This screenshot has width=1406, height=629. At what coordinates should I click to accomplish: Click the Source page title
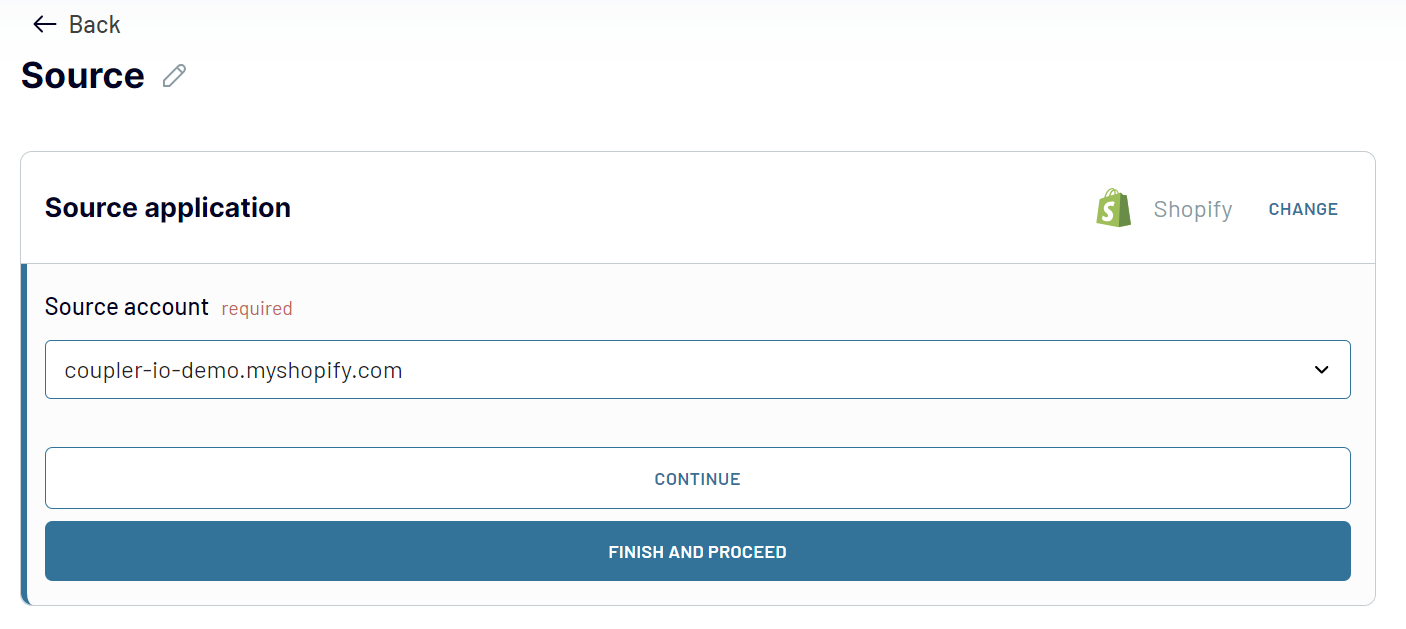(x=83, y=75)
